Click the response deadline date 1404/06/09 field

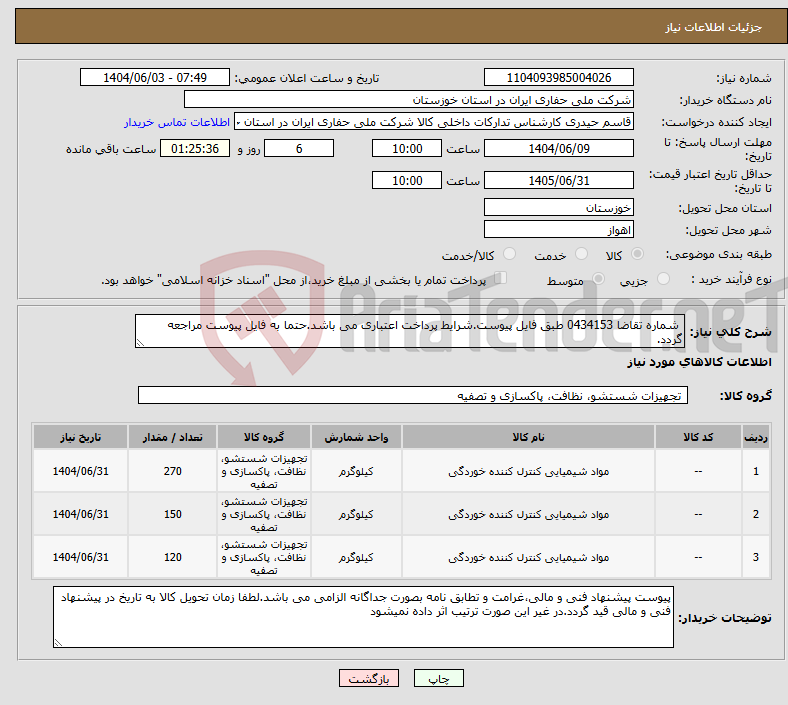(558, 148)
